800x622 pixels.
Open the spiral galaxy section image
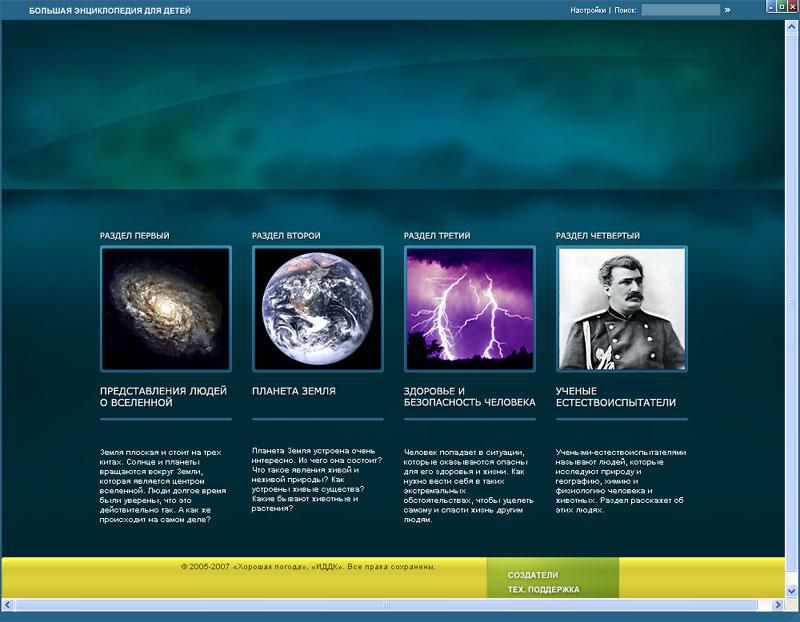(x=166, y=308)
